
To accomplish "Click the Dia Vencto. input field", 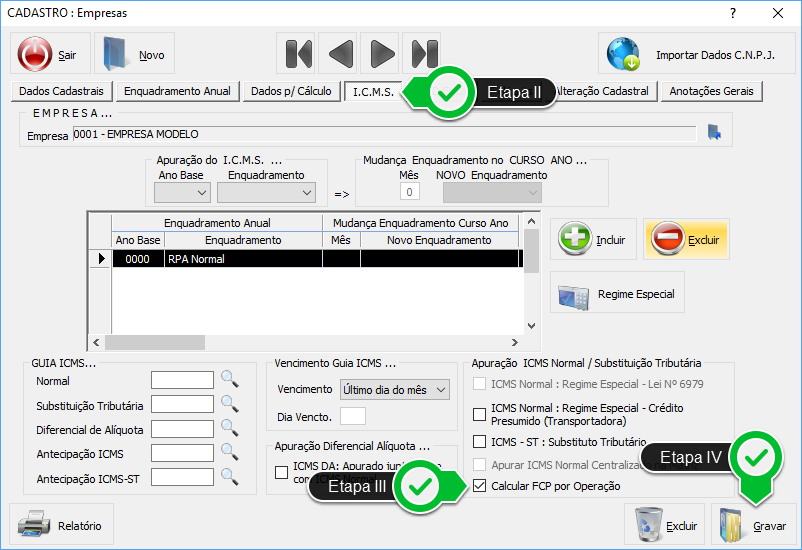I will [x=353, y=416].
